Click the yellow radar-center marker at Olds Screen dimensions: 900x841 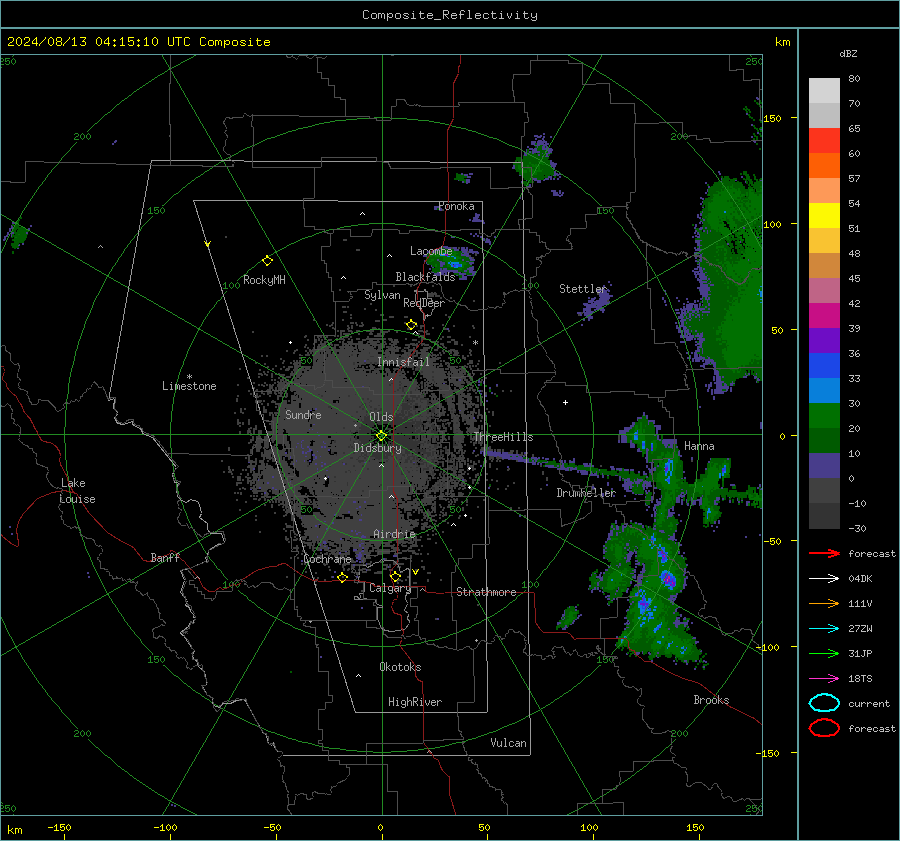coord(381,436)
